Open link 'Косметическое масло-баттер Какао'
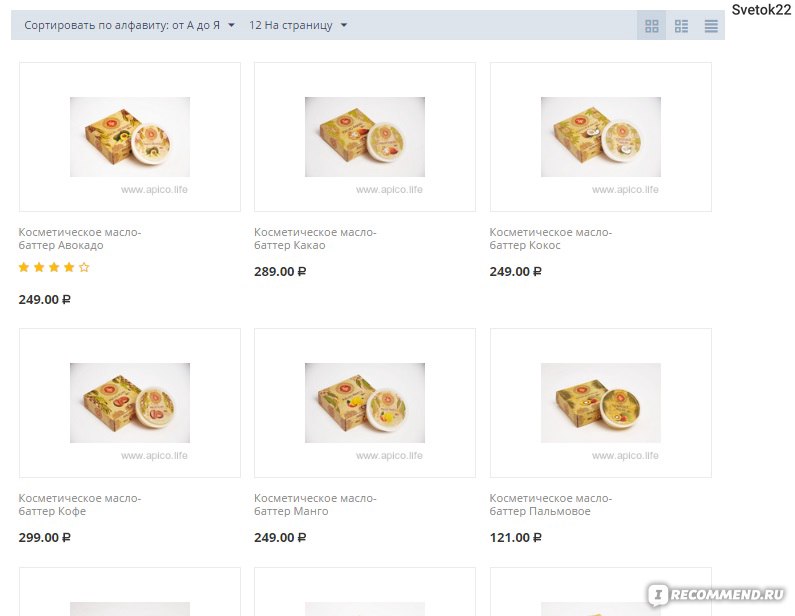 [315, 239]
